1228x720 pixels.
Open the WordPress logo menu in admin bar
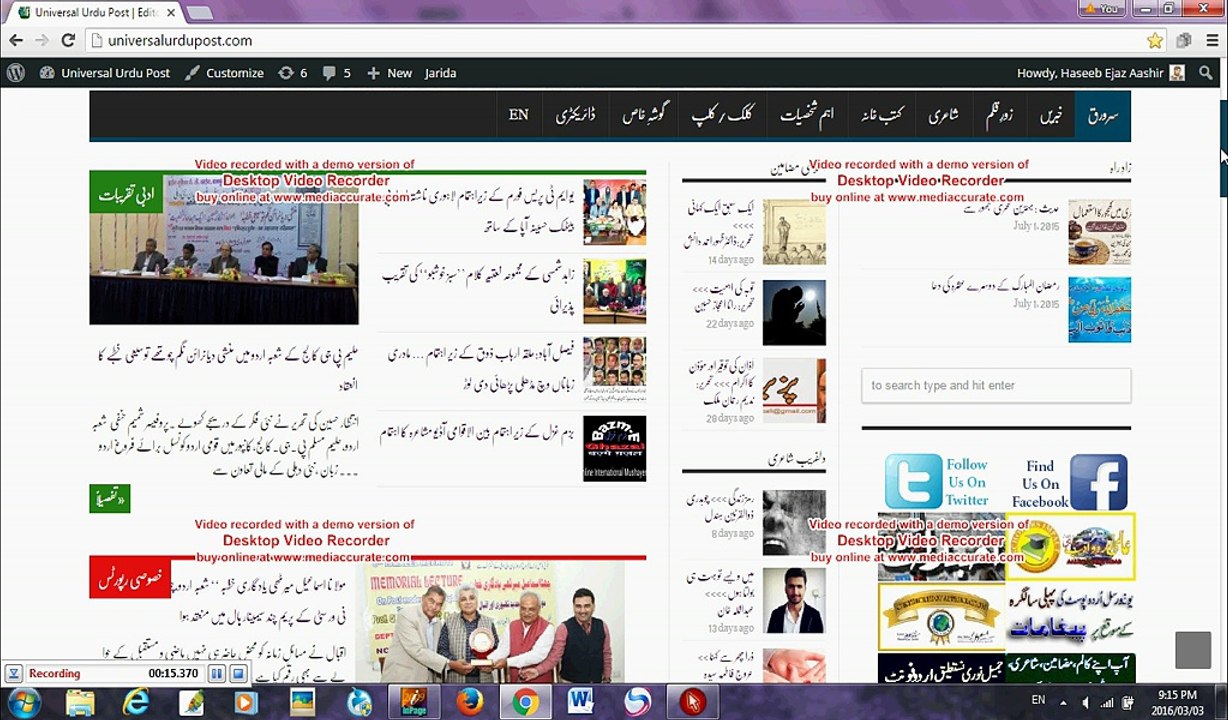tap(16, 73)
